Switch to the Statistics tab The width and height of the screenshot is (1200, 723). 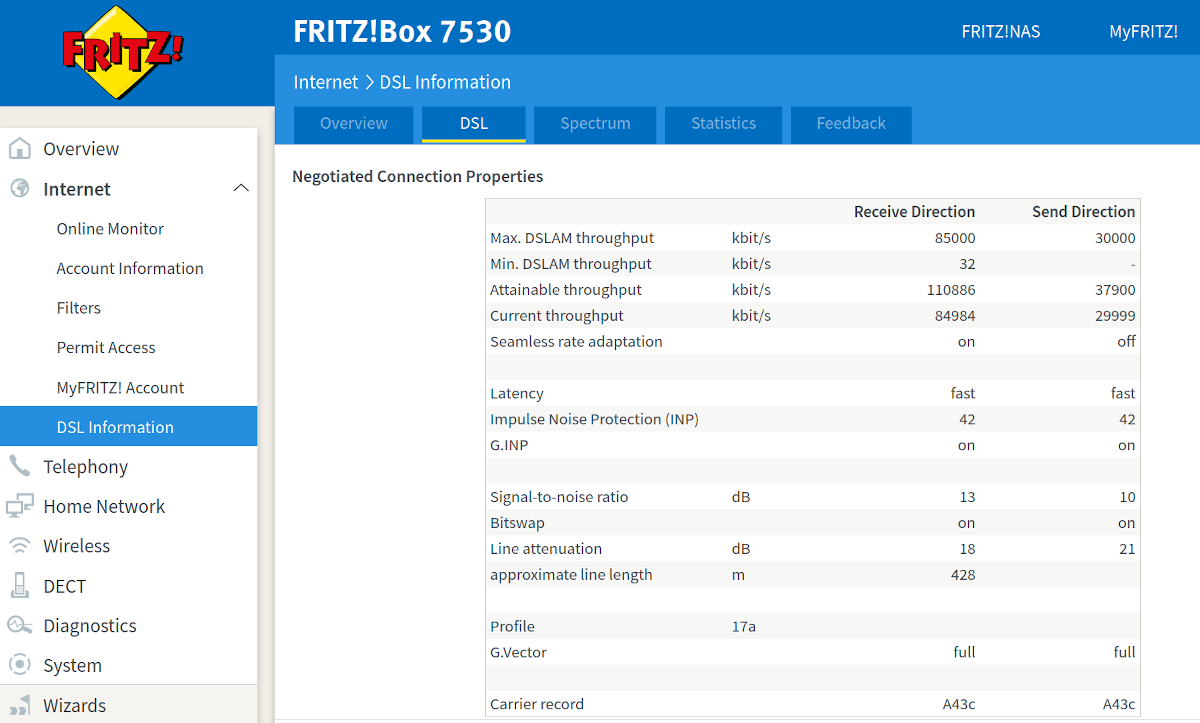[723, 124]
